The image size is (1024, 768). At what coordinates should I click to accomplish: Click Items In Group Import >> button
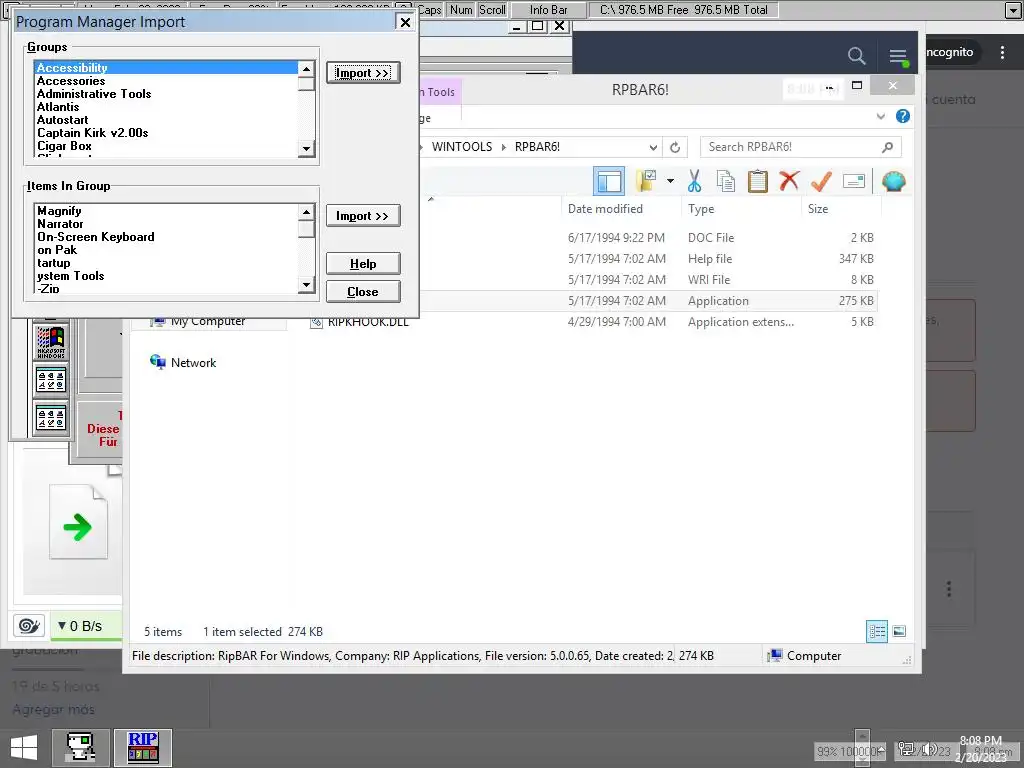click(x=363, y=216)
